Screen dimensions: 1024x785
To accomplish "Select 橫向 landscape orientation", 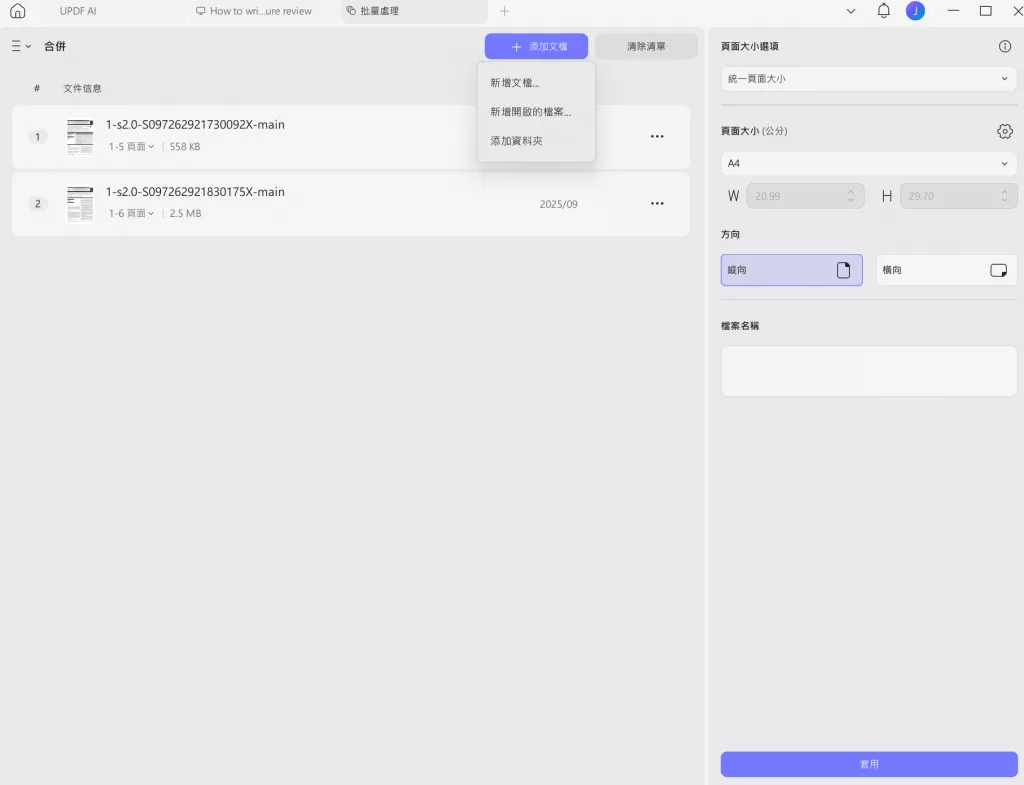I will [945, 269].
